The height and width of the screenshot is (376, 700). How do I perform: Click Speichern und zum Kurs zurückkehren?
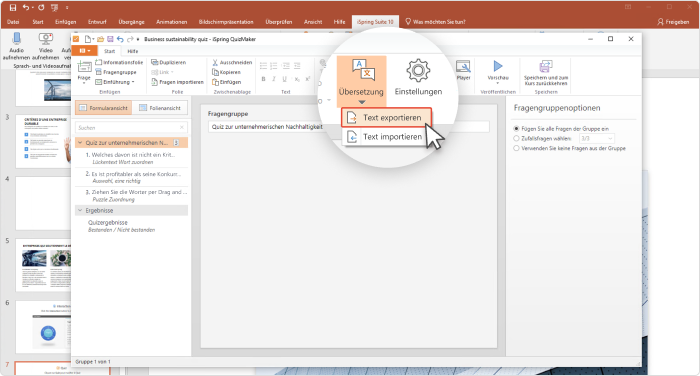pos(546,73)
